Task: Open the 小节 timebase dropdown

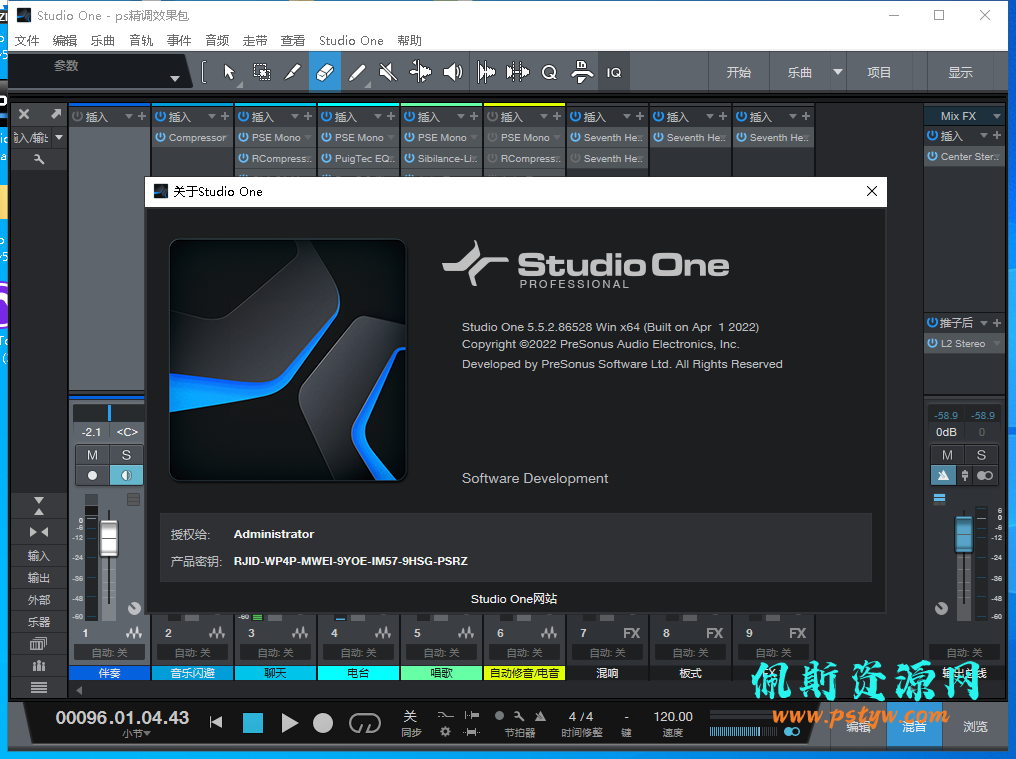Action: coord(137,734)
